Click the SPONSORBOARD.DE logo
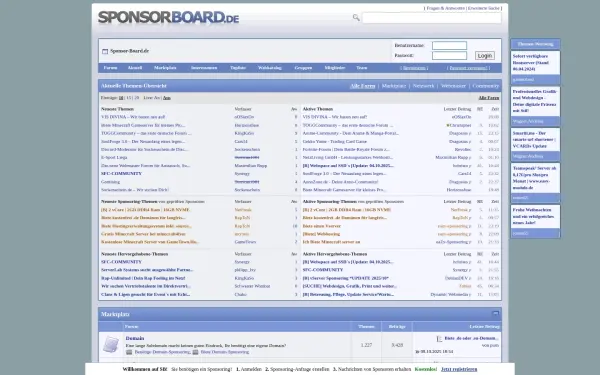The width and height of the screenshot is (600, 375). [168, 17]
